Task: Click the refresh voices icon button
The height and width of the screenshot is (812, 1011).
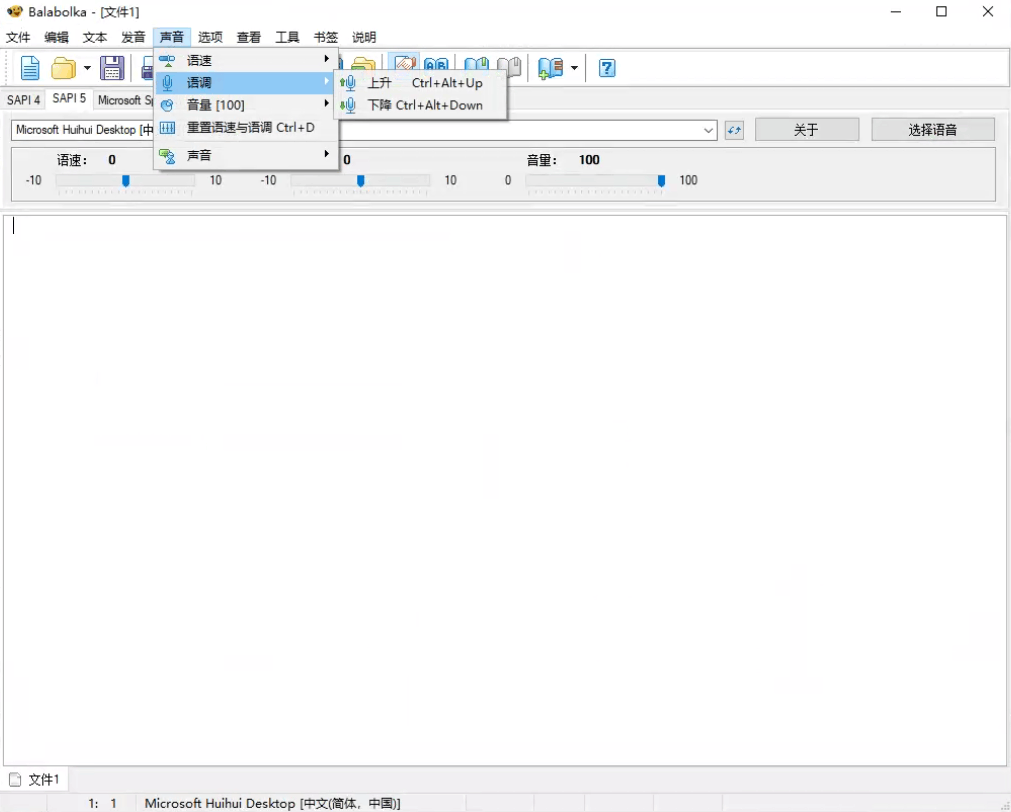Action: coord(734,130)
